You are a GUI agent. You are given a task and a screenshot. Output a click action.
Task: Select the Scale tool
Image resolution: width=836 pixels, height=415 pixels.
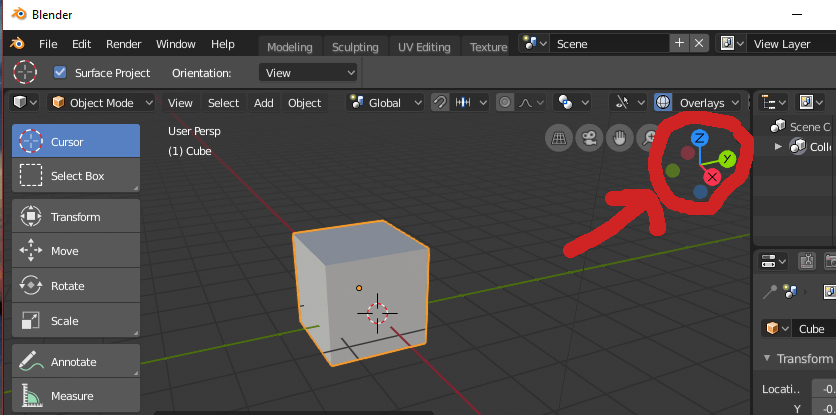76,321
